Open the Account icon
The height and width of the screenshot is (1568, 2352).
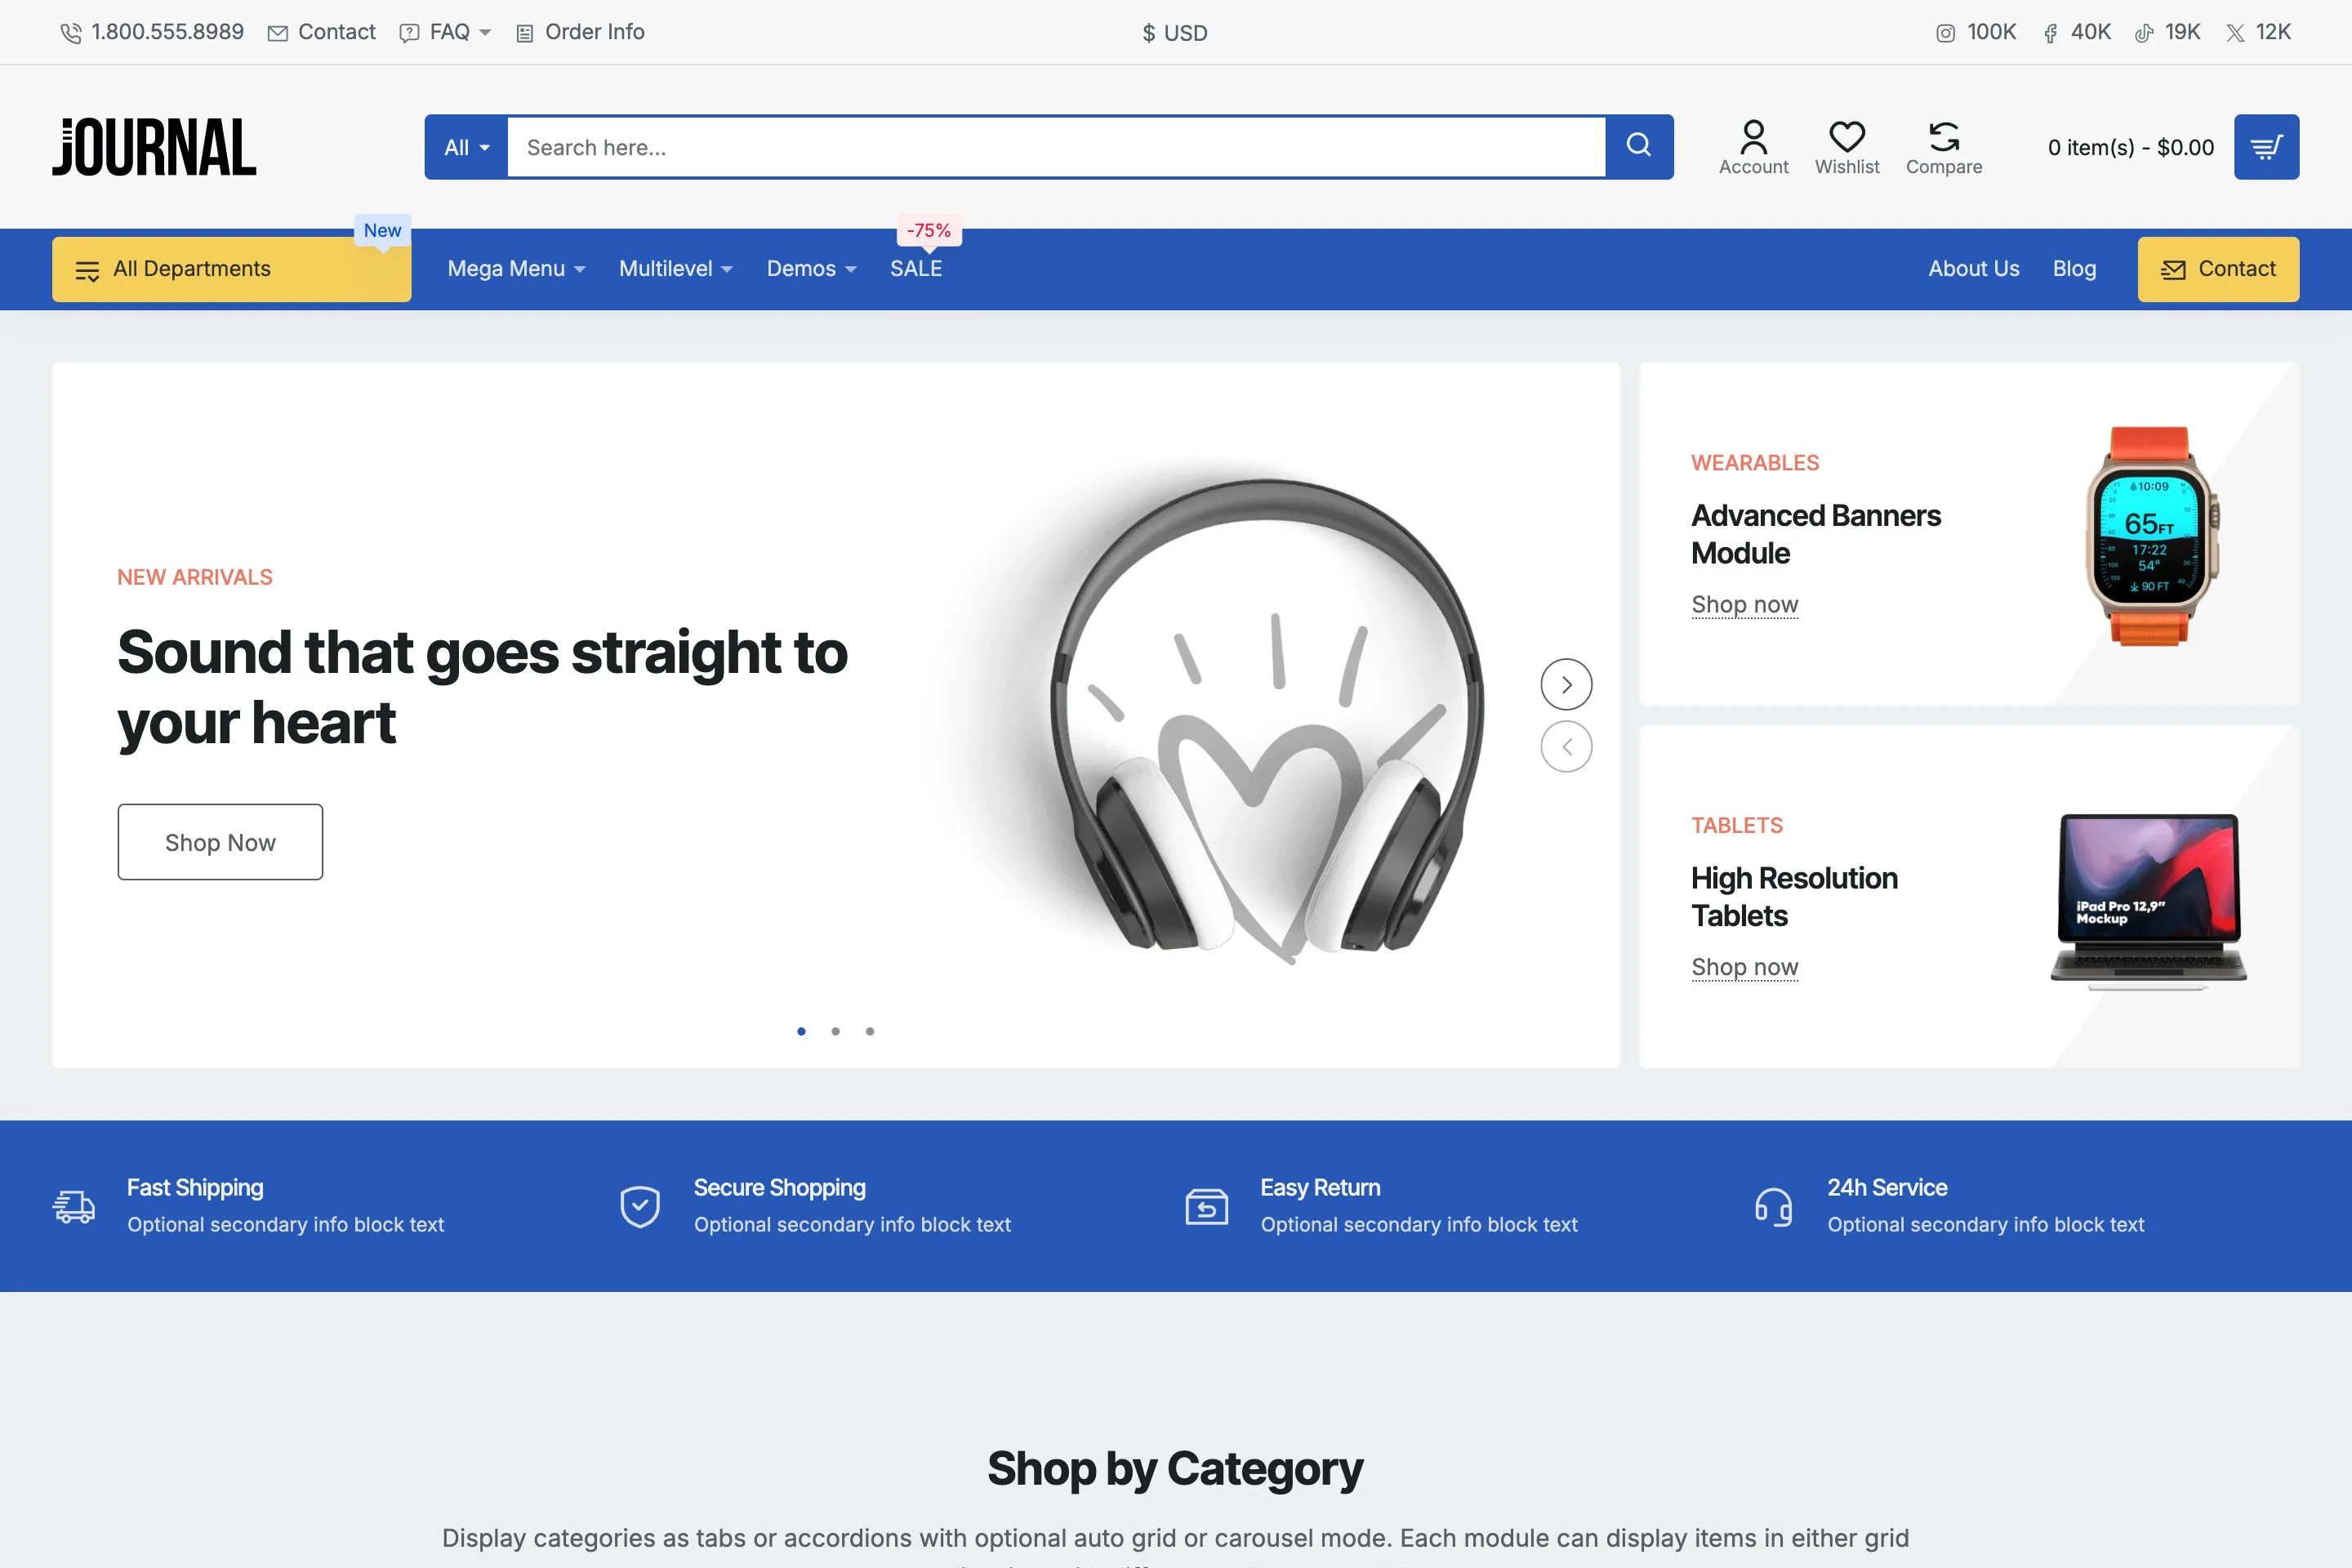click(1753, 147)
